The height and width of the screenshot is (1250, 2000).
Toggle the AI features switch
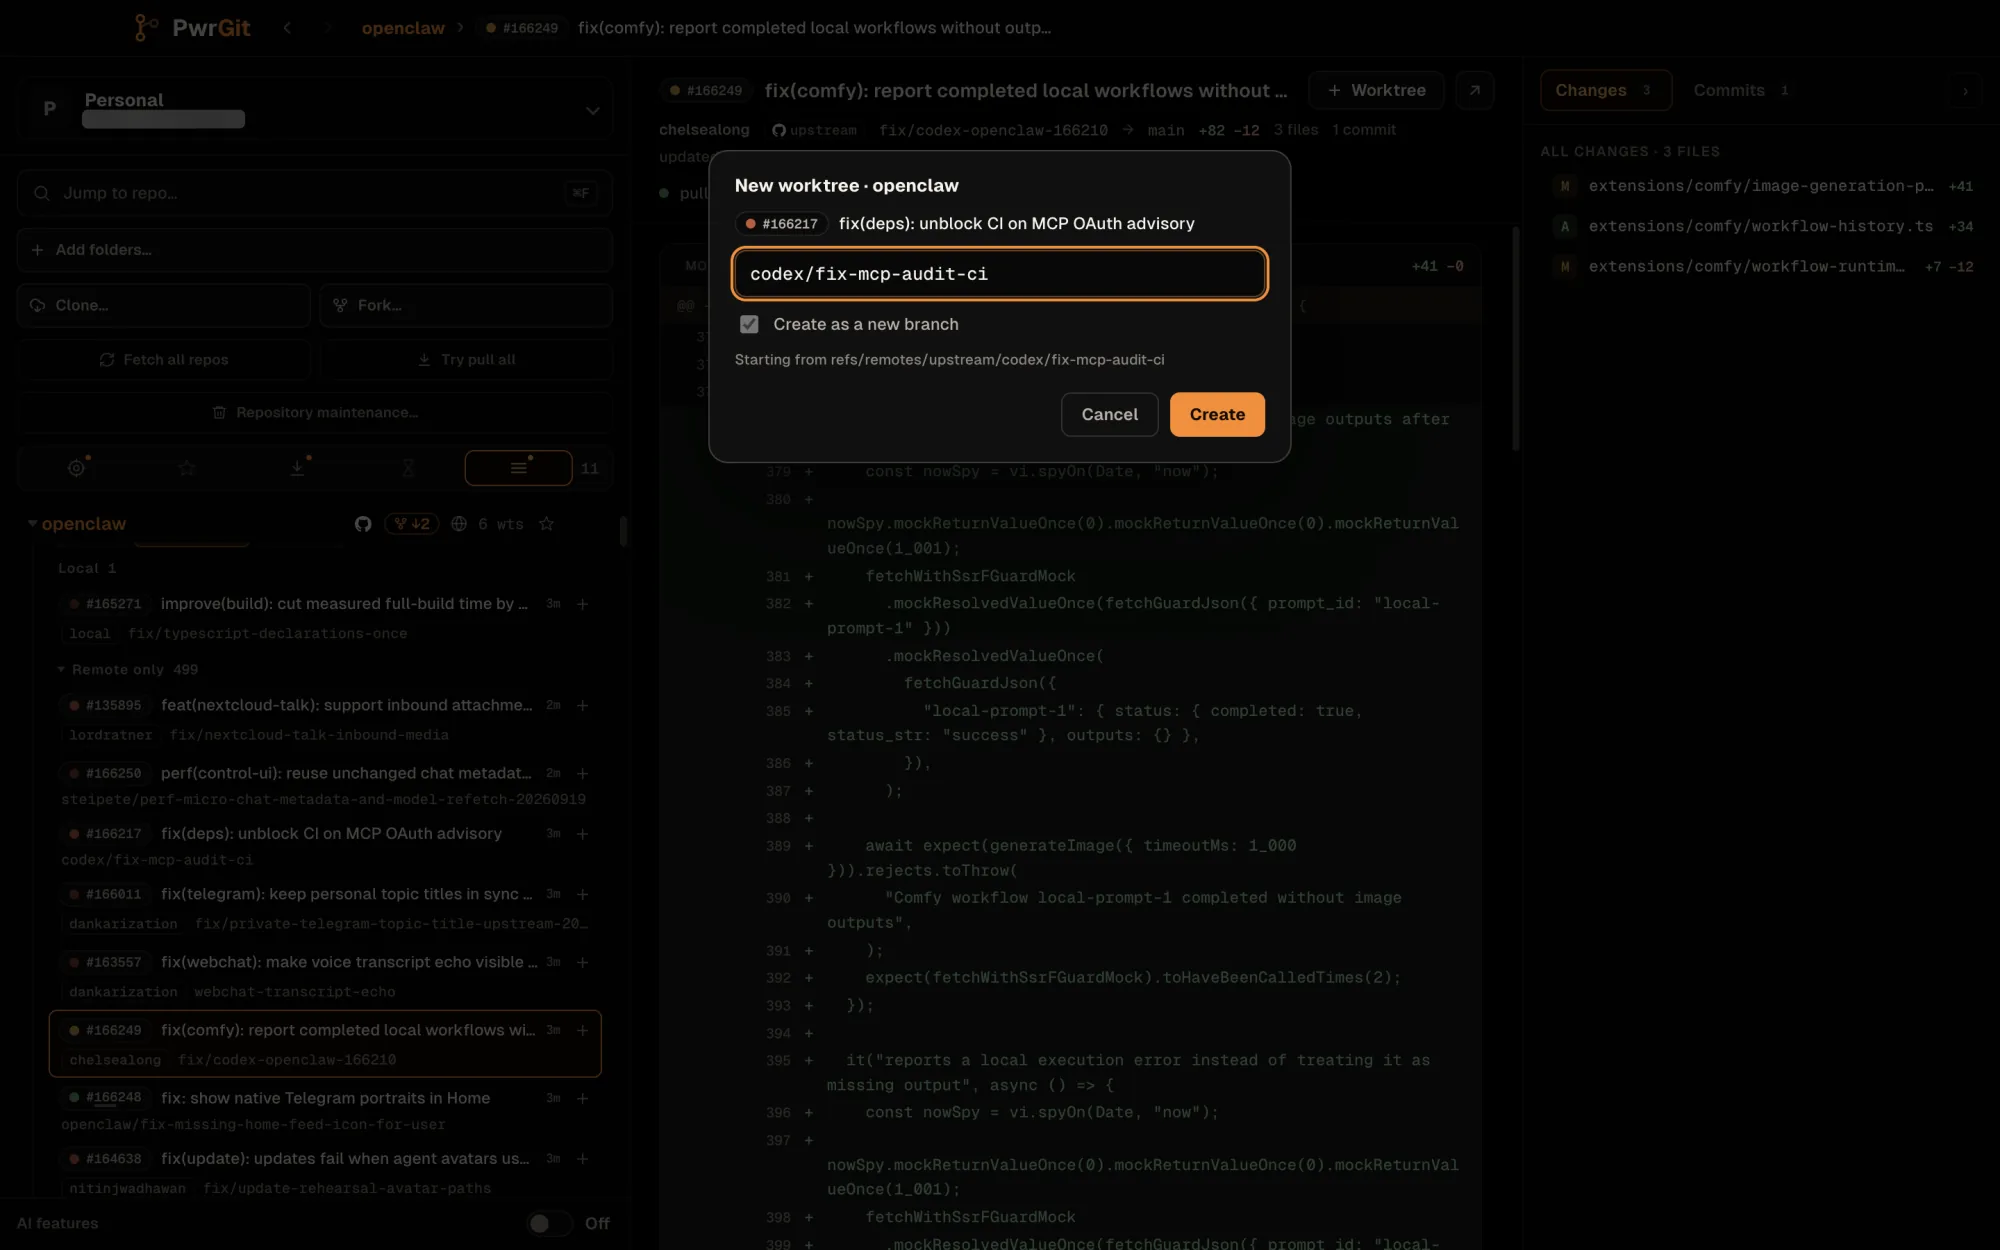coord(549,1223)
